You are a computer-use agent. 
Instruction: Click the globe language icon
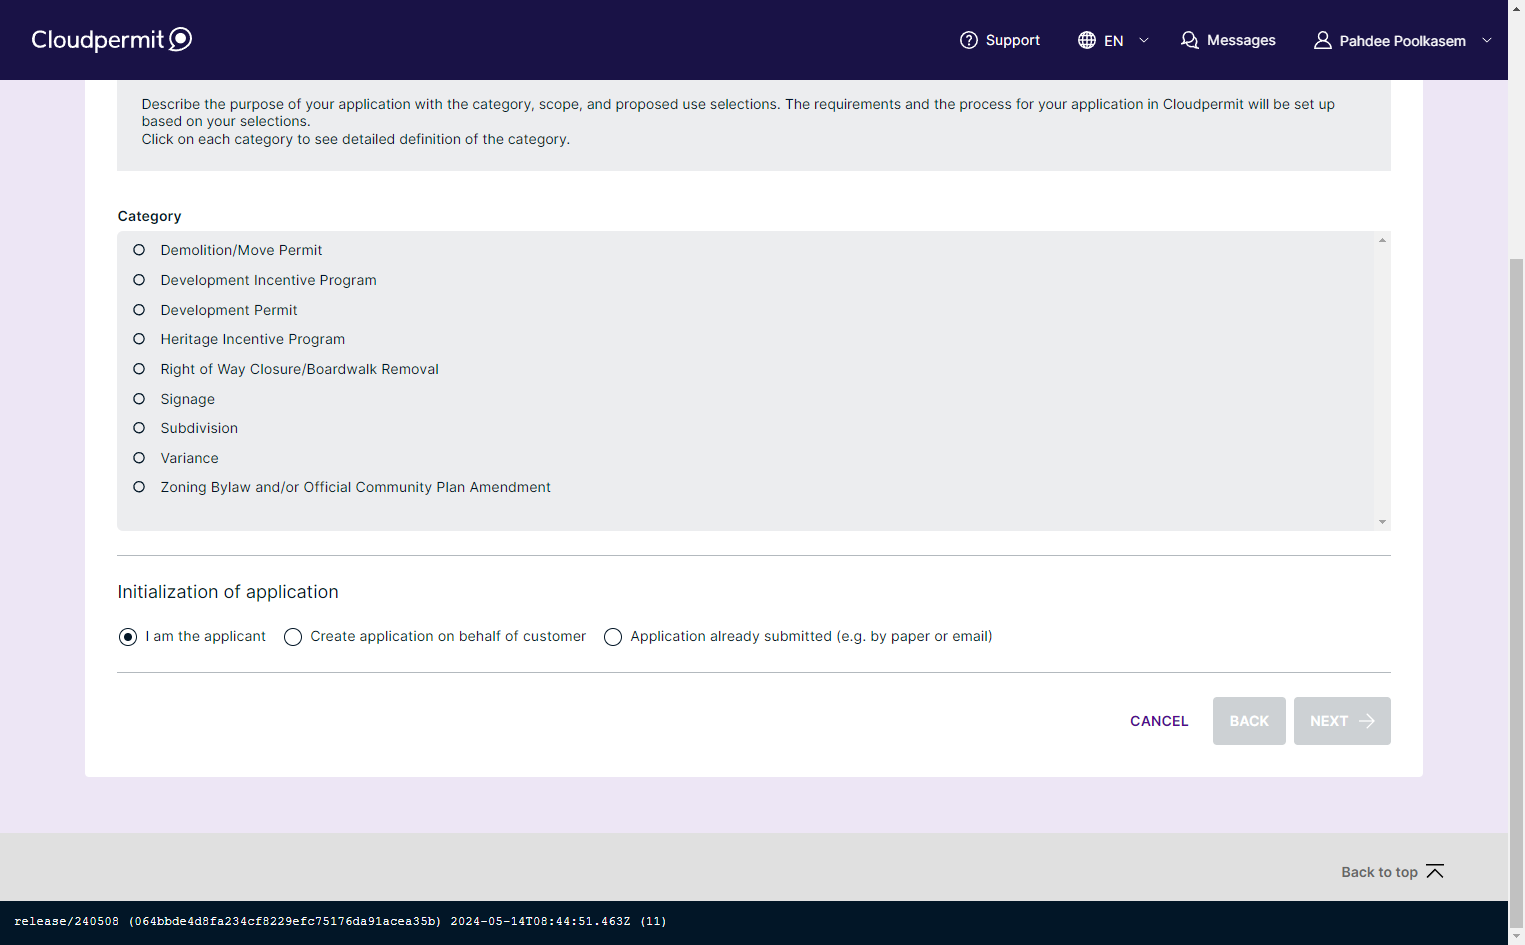(1087, 40)
